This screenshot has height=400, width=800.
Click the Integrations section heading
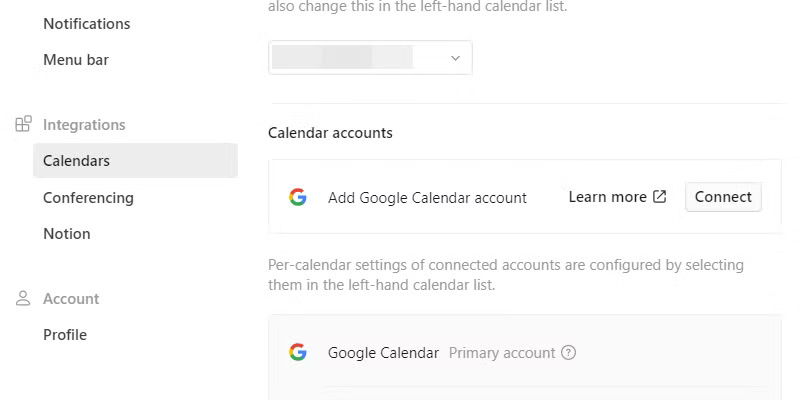84,125
